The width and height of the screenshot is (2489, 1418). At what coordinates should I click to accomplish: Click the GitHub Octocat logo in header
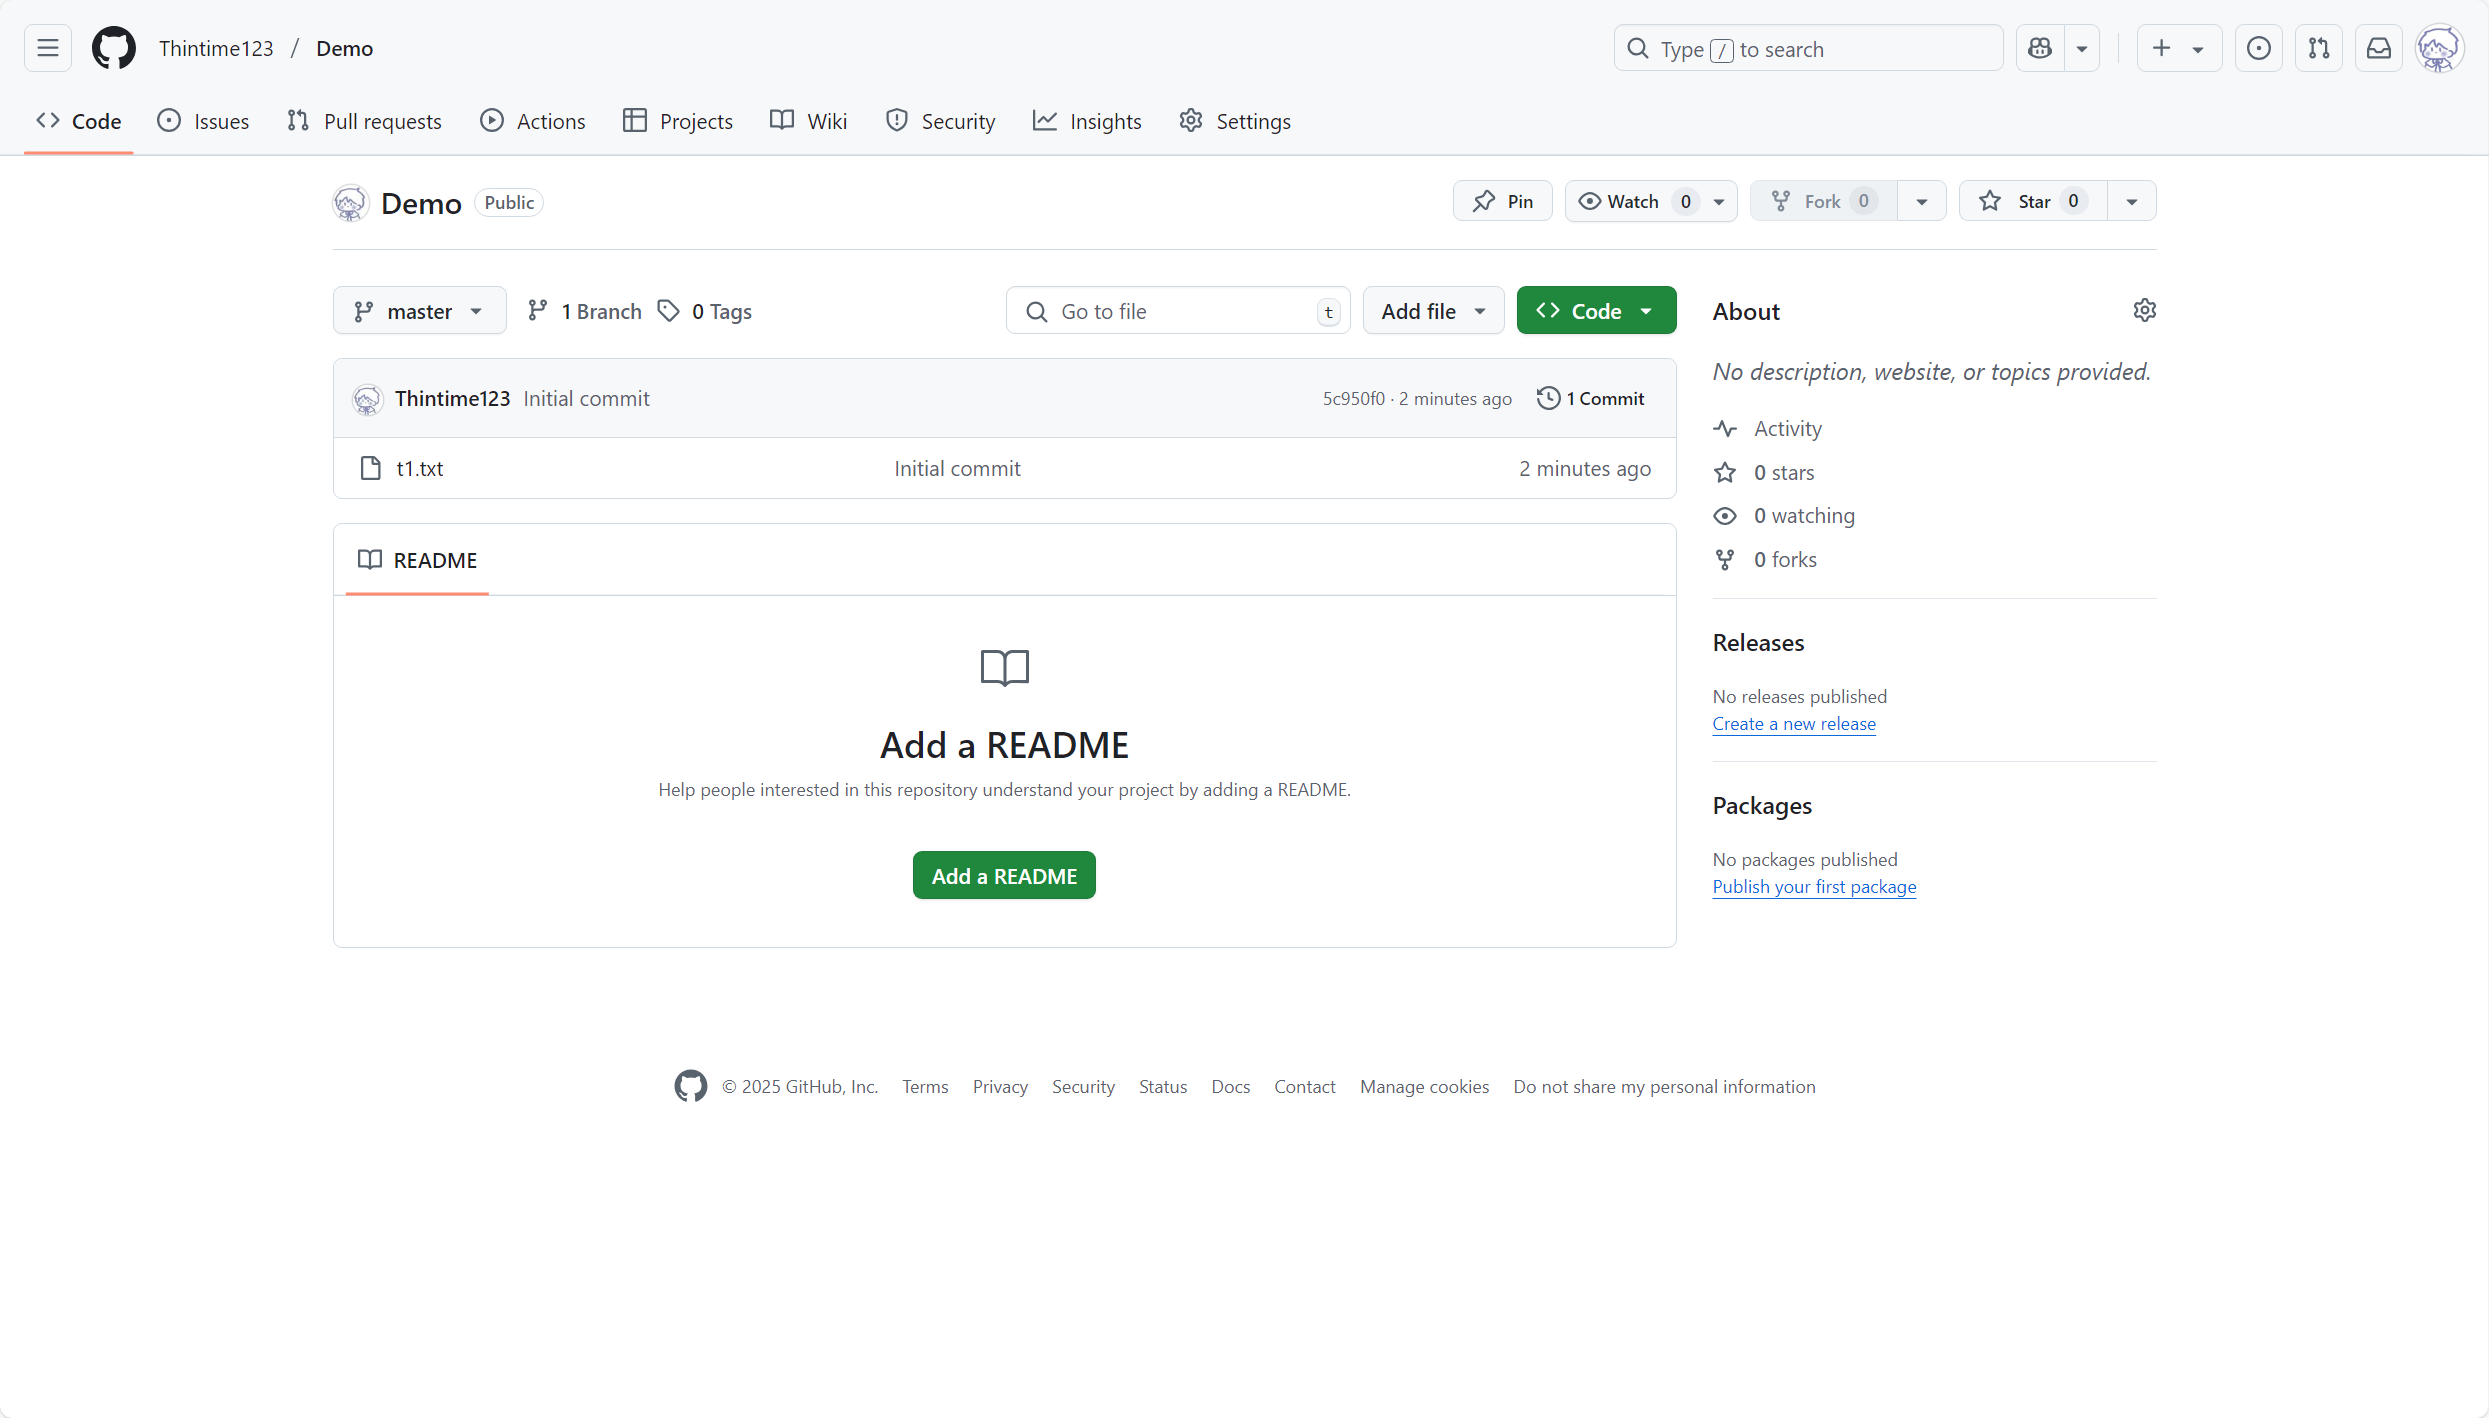click(113, 48)
